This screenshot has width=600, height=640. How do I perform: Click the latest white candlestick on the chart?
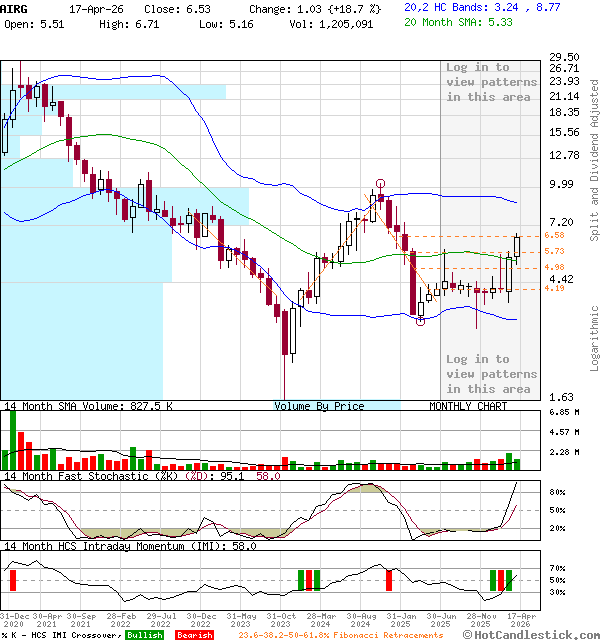tap(518, 247)
